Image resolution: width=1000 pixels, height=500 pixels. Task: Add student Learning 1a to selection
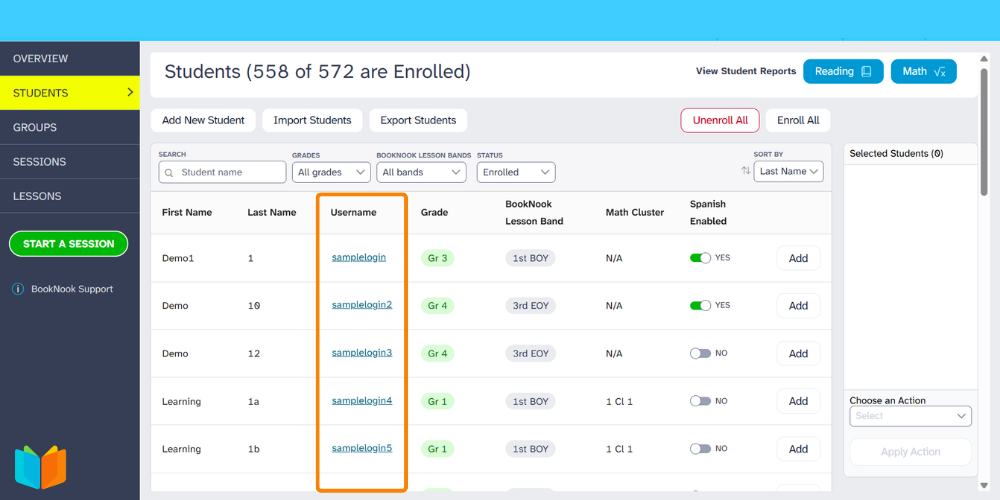tap(798, 401)
